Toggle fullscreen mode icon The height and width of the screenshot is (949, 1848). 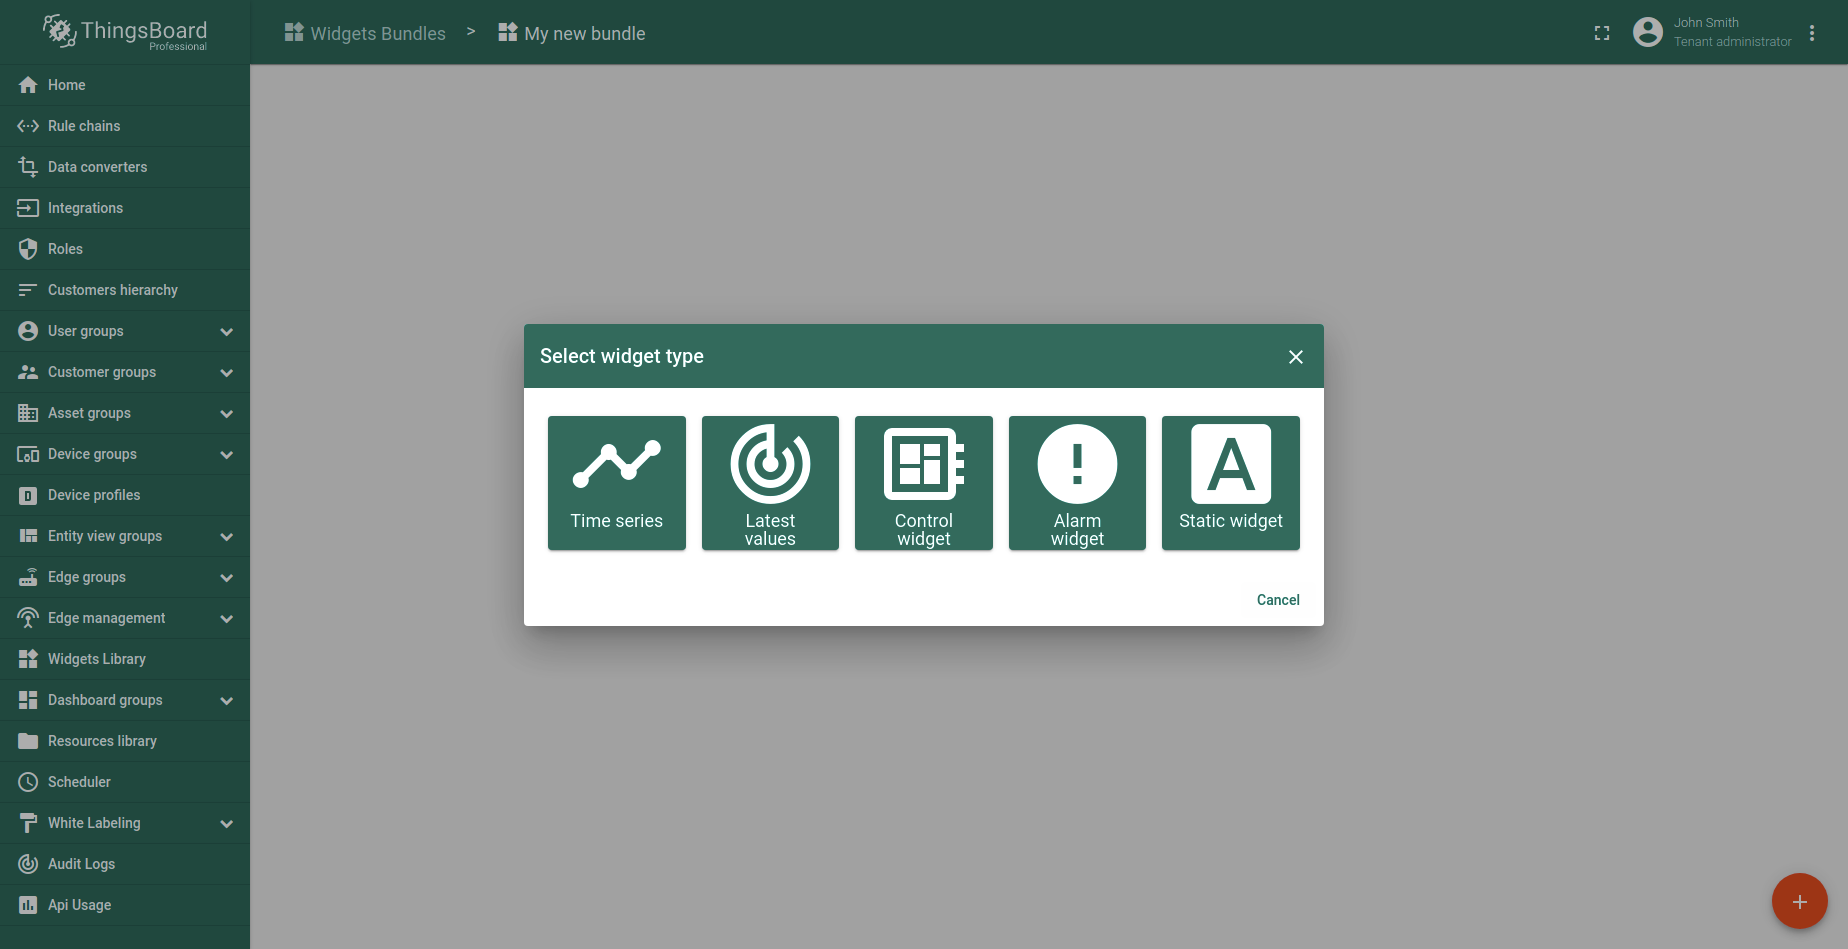(1602, 33)
